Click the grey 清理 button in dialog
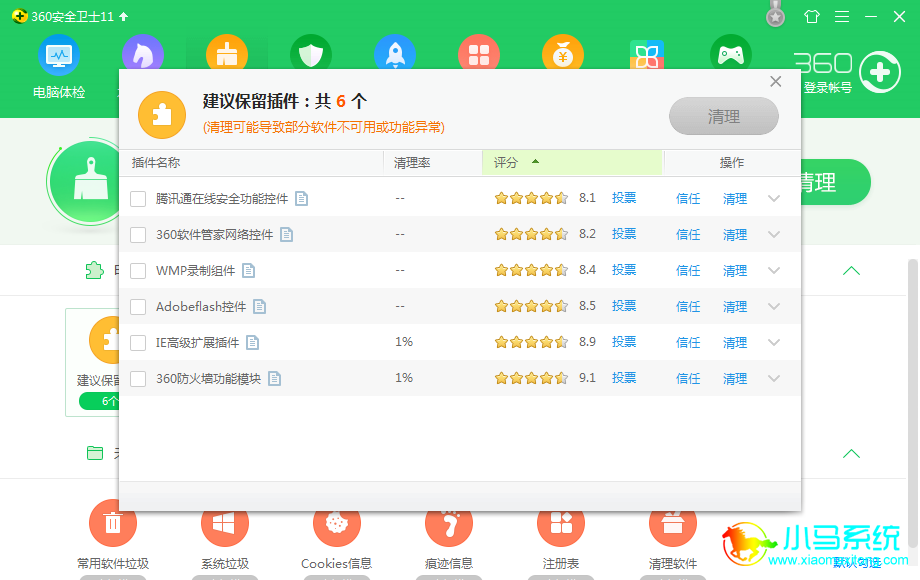 coord(723,116)
